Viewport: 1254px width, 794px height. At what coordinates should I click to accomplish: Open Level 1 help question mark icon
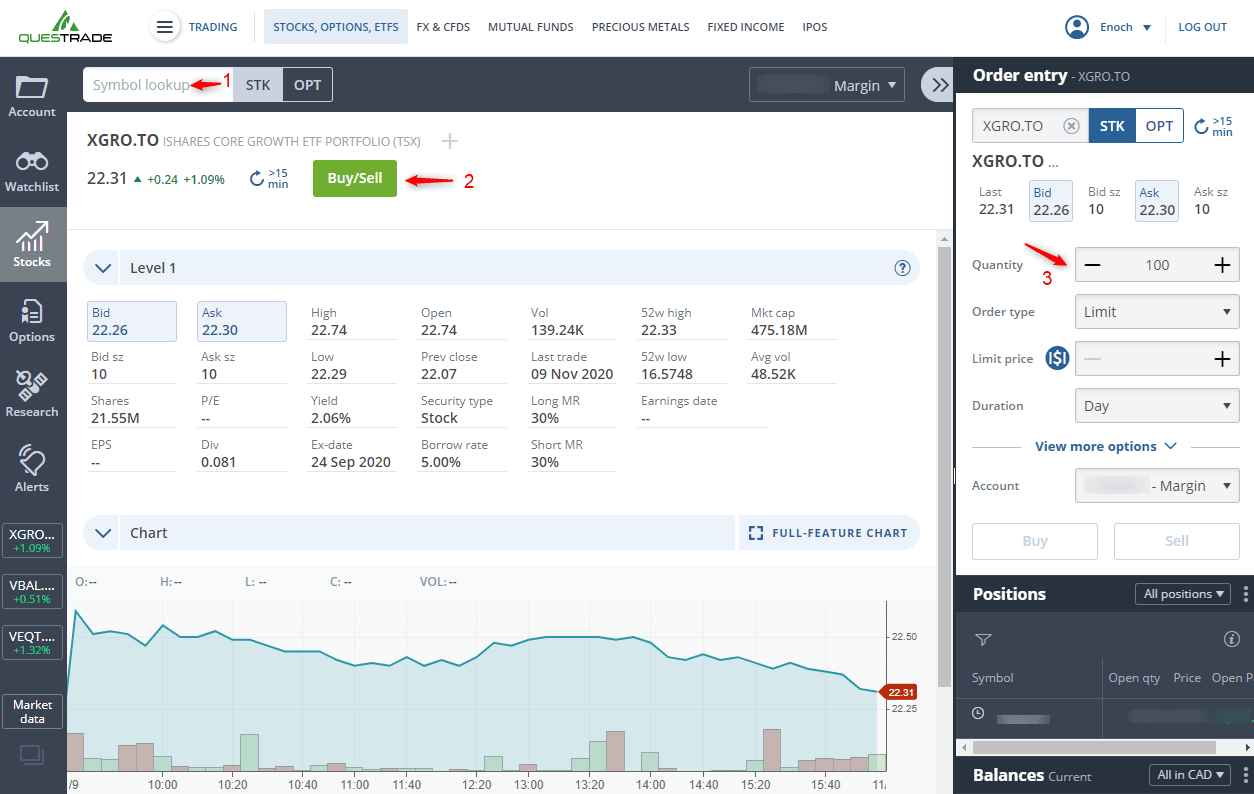click(x=902, y=268)
